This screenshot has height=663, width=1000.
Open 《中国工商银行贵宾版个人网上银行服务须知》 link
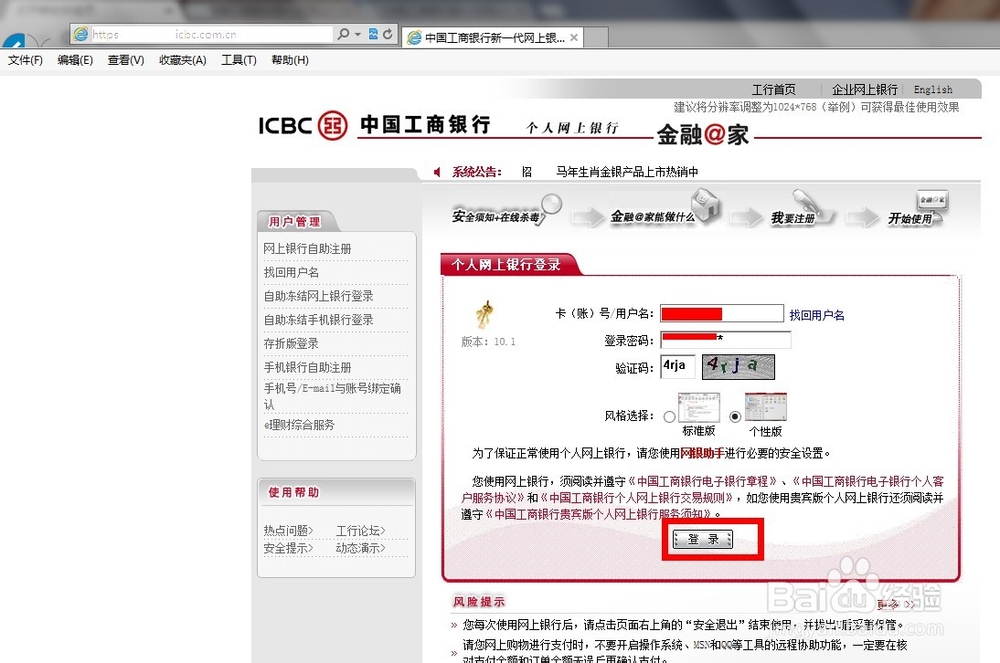[x=598, y=514]
